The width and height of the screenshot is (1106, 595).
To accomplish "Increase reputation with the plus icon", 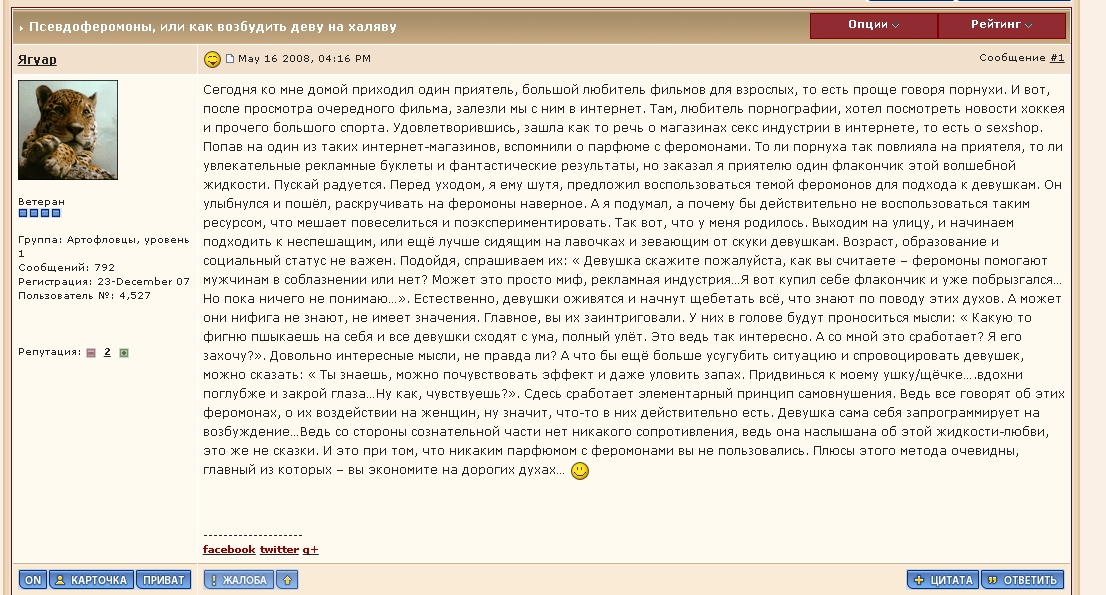I will click(x=123, y=352).
